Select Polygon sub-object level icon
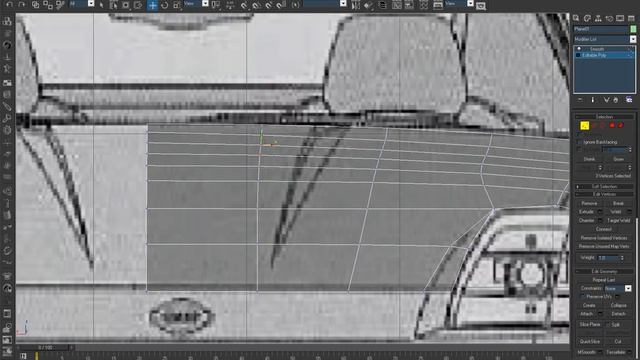This screenshot has width=640, height=360. [x=612, y=126]
